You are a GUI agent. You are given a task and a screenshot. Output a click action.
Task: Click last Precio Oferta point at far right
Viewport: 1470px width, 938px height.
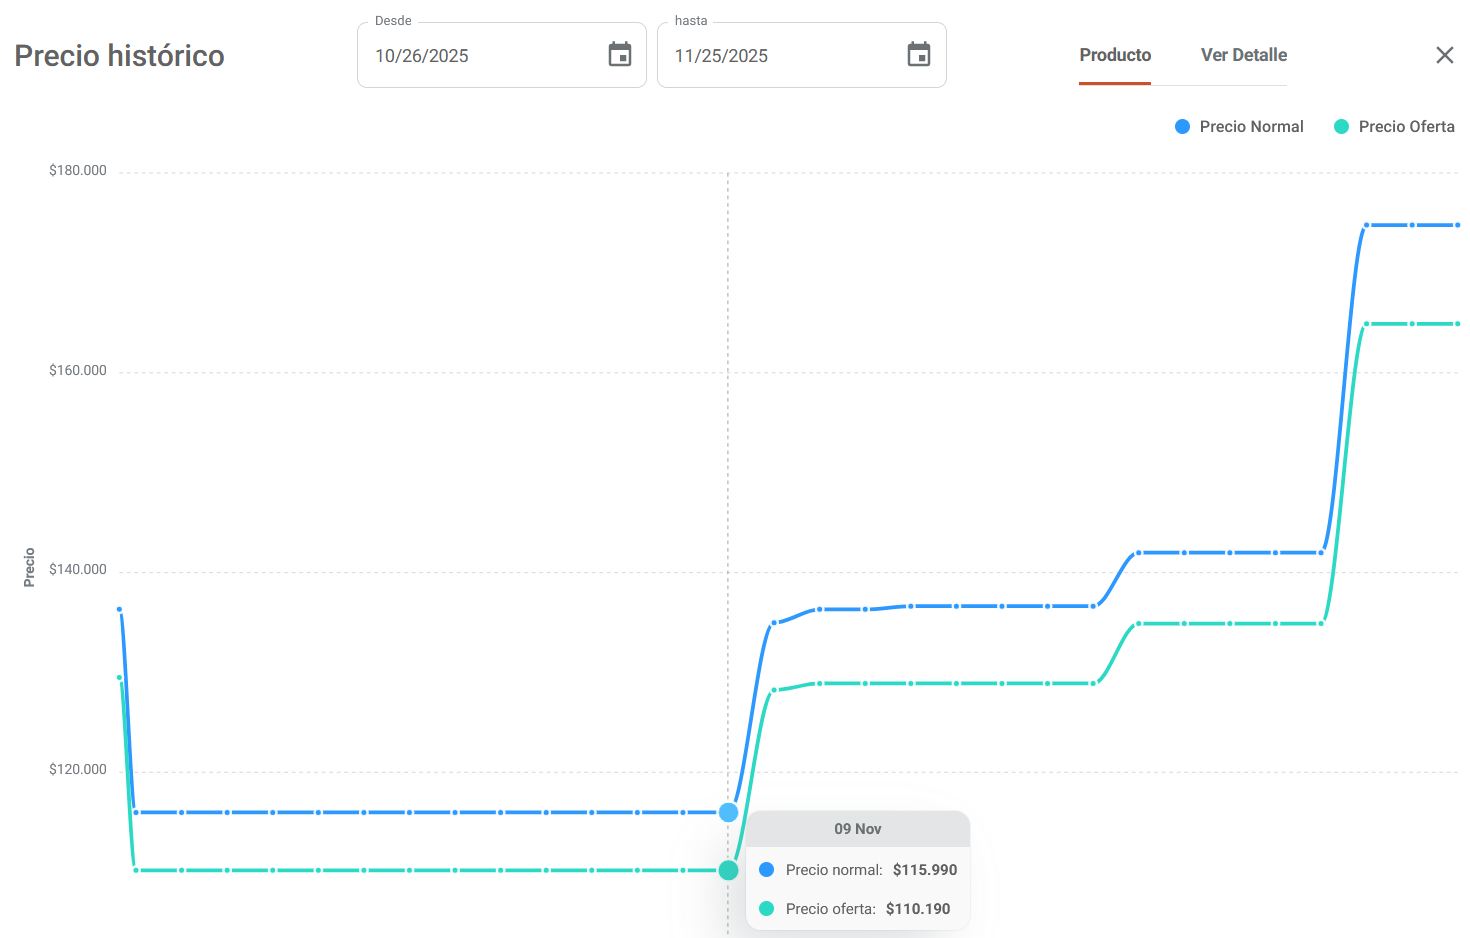click(x=1457, y=324)
